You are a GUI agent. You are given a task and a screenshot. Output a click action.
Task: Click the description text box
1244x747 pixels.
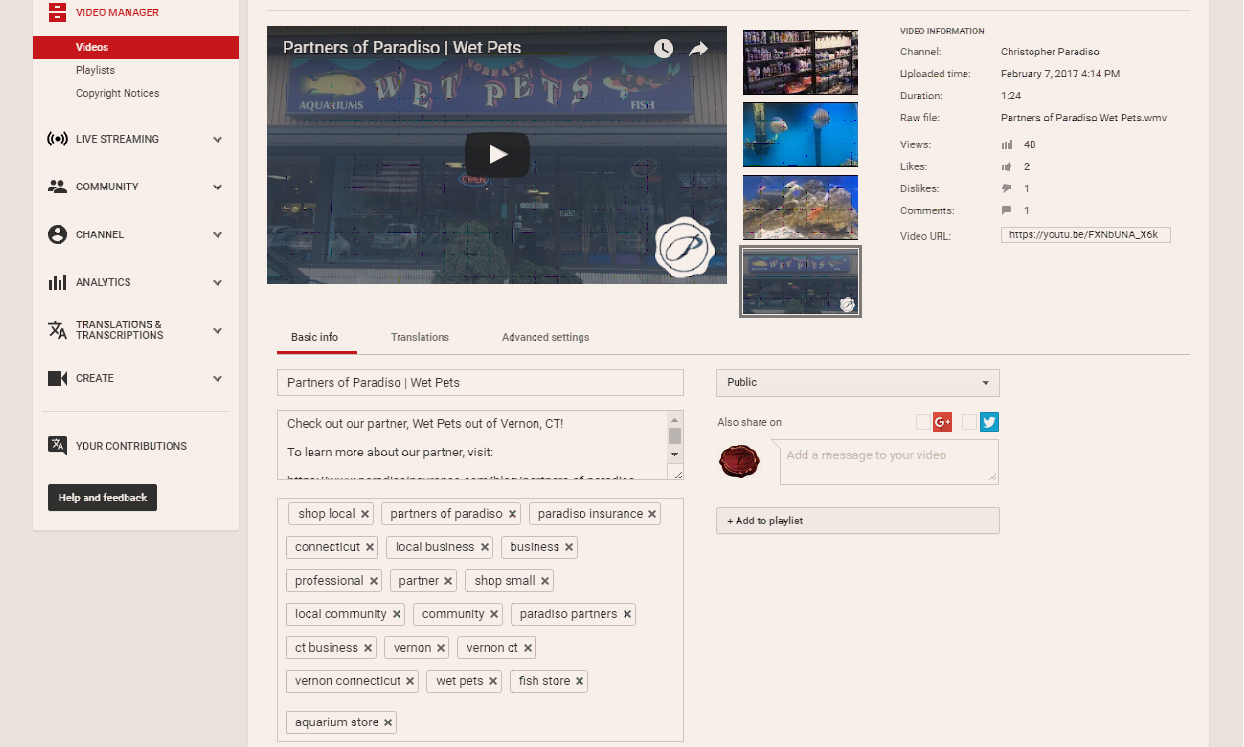pos(473,445)
